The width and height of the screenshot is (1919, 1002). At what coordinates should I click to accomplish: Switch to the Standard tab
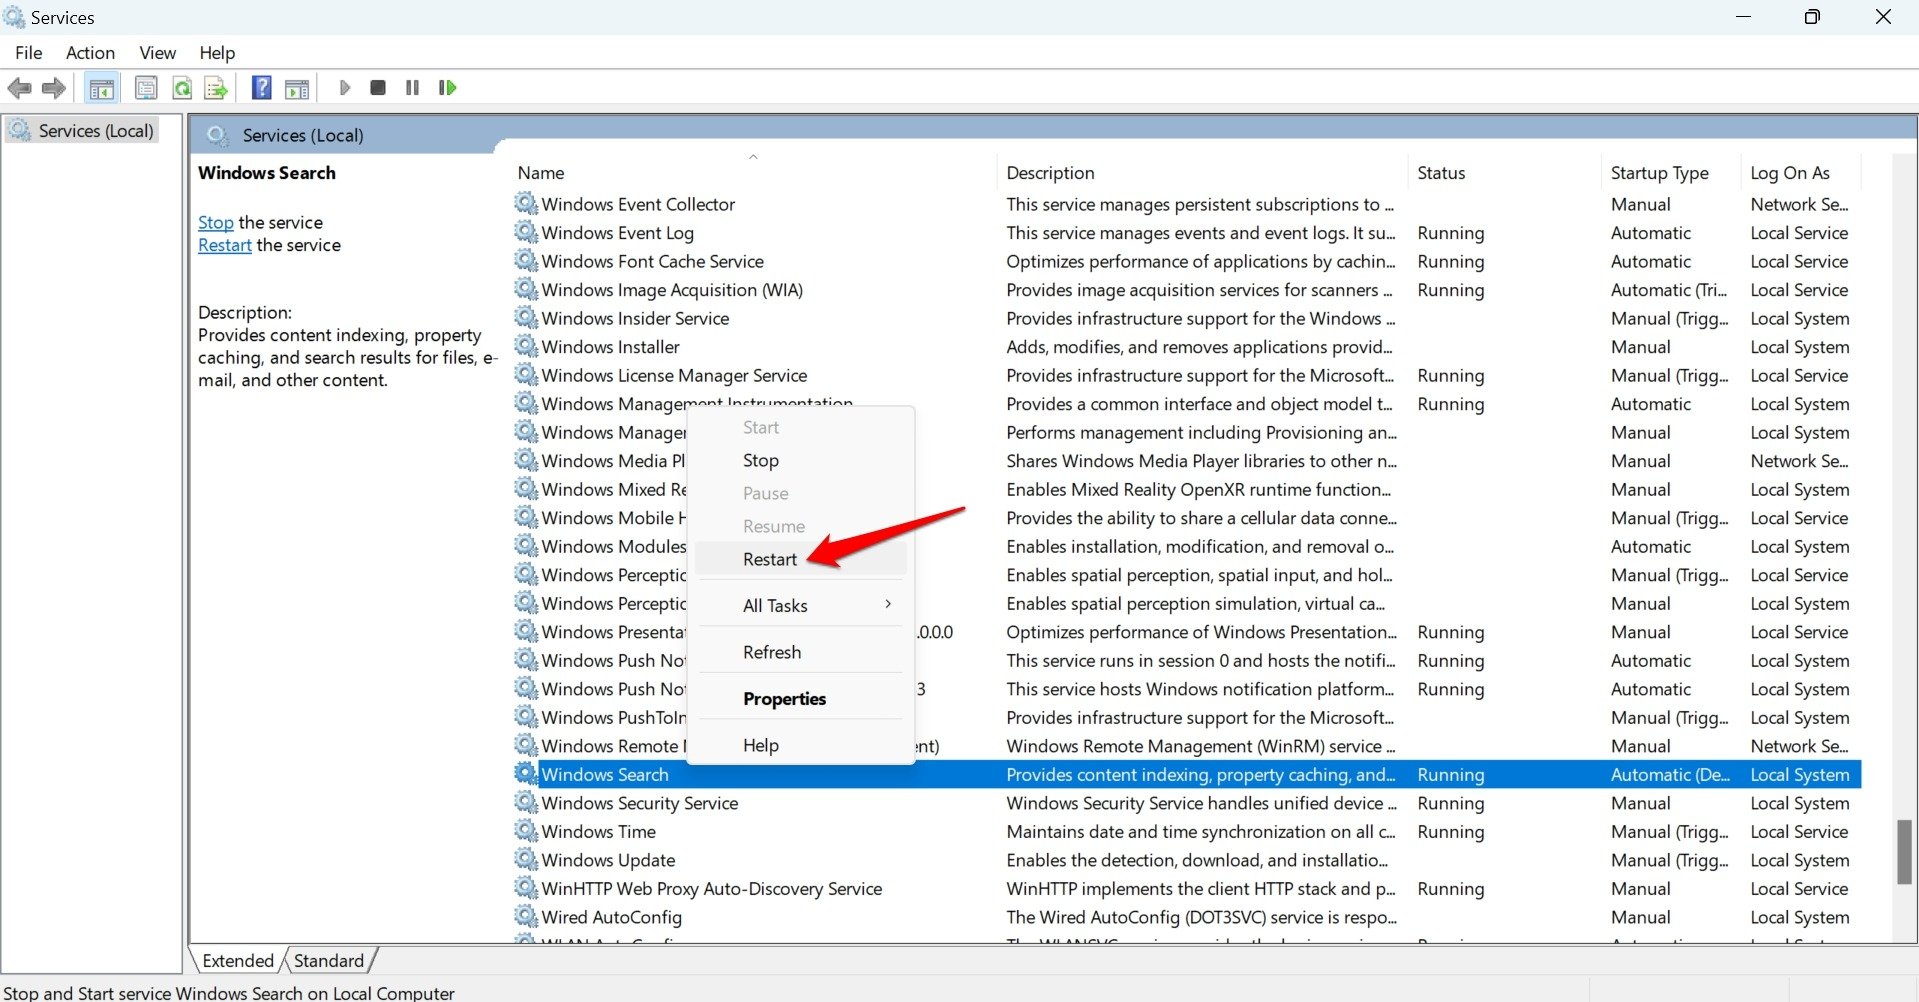point(329,961)
